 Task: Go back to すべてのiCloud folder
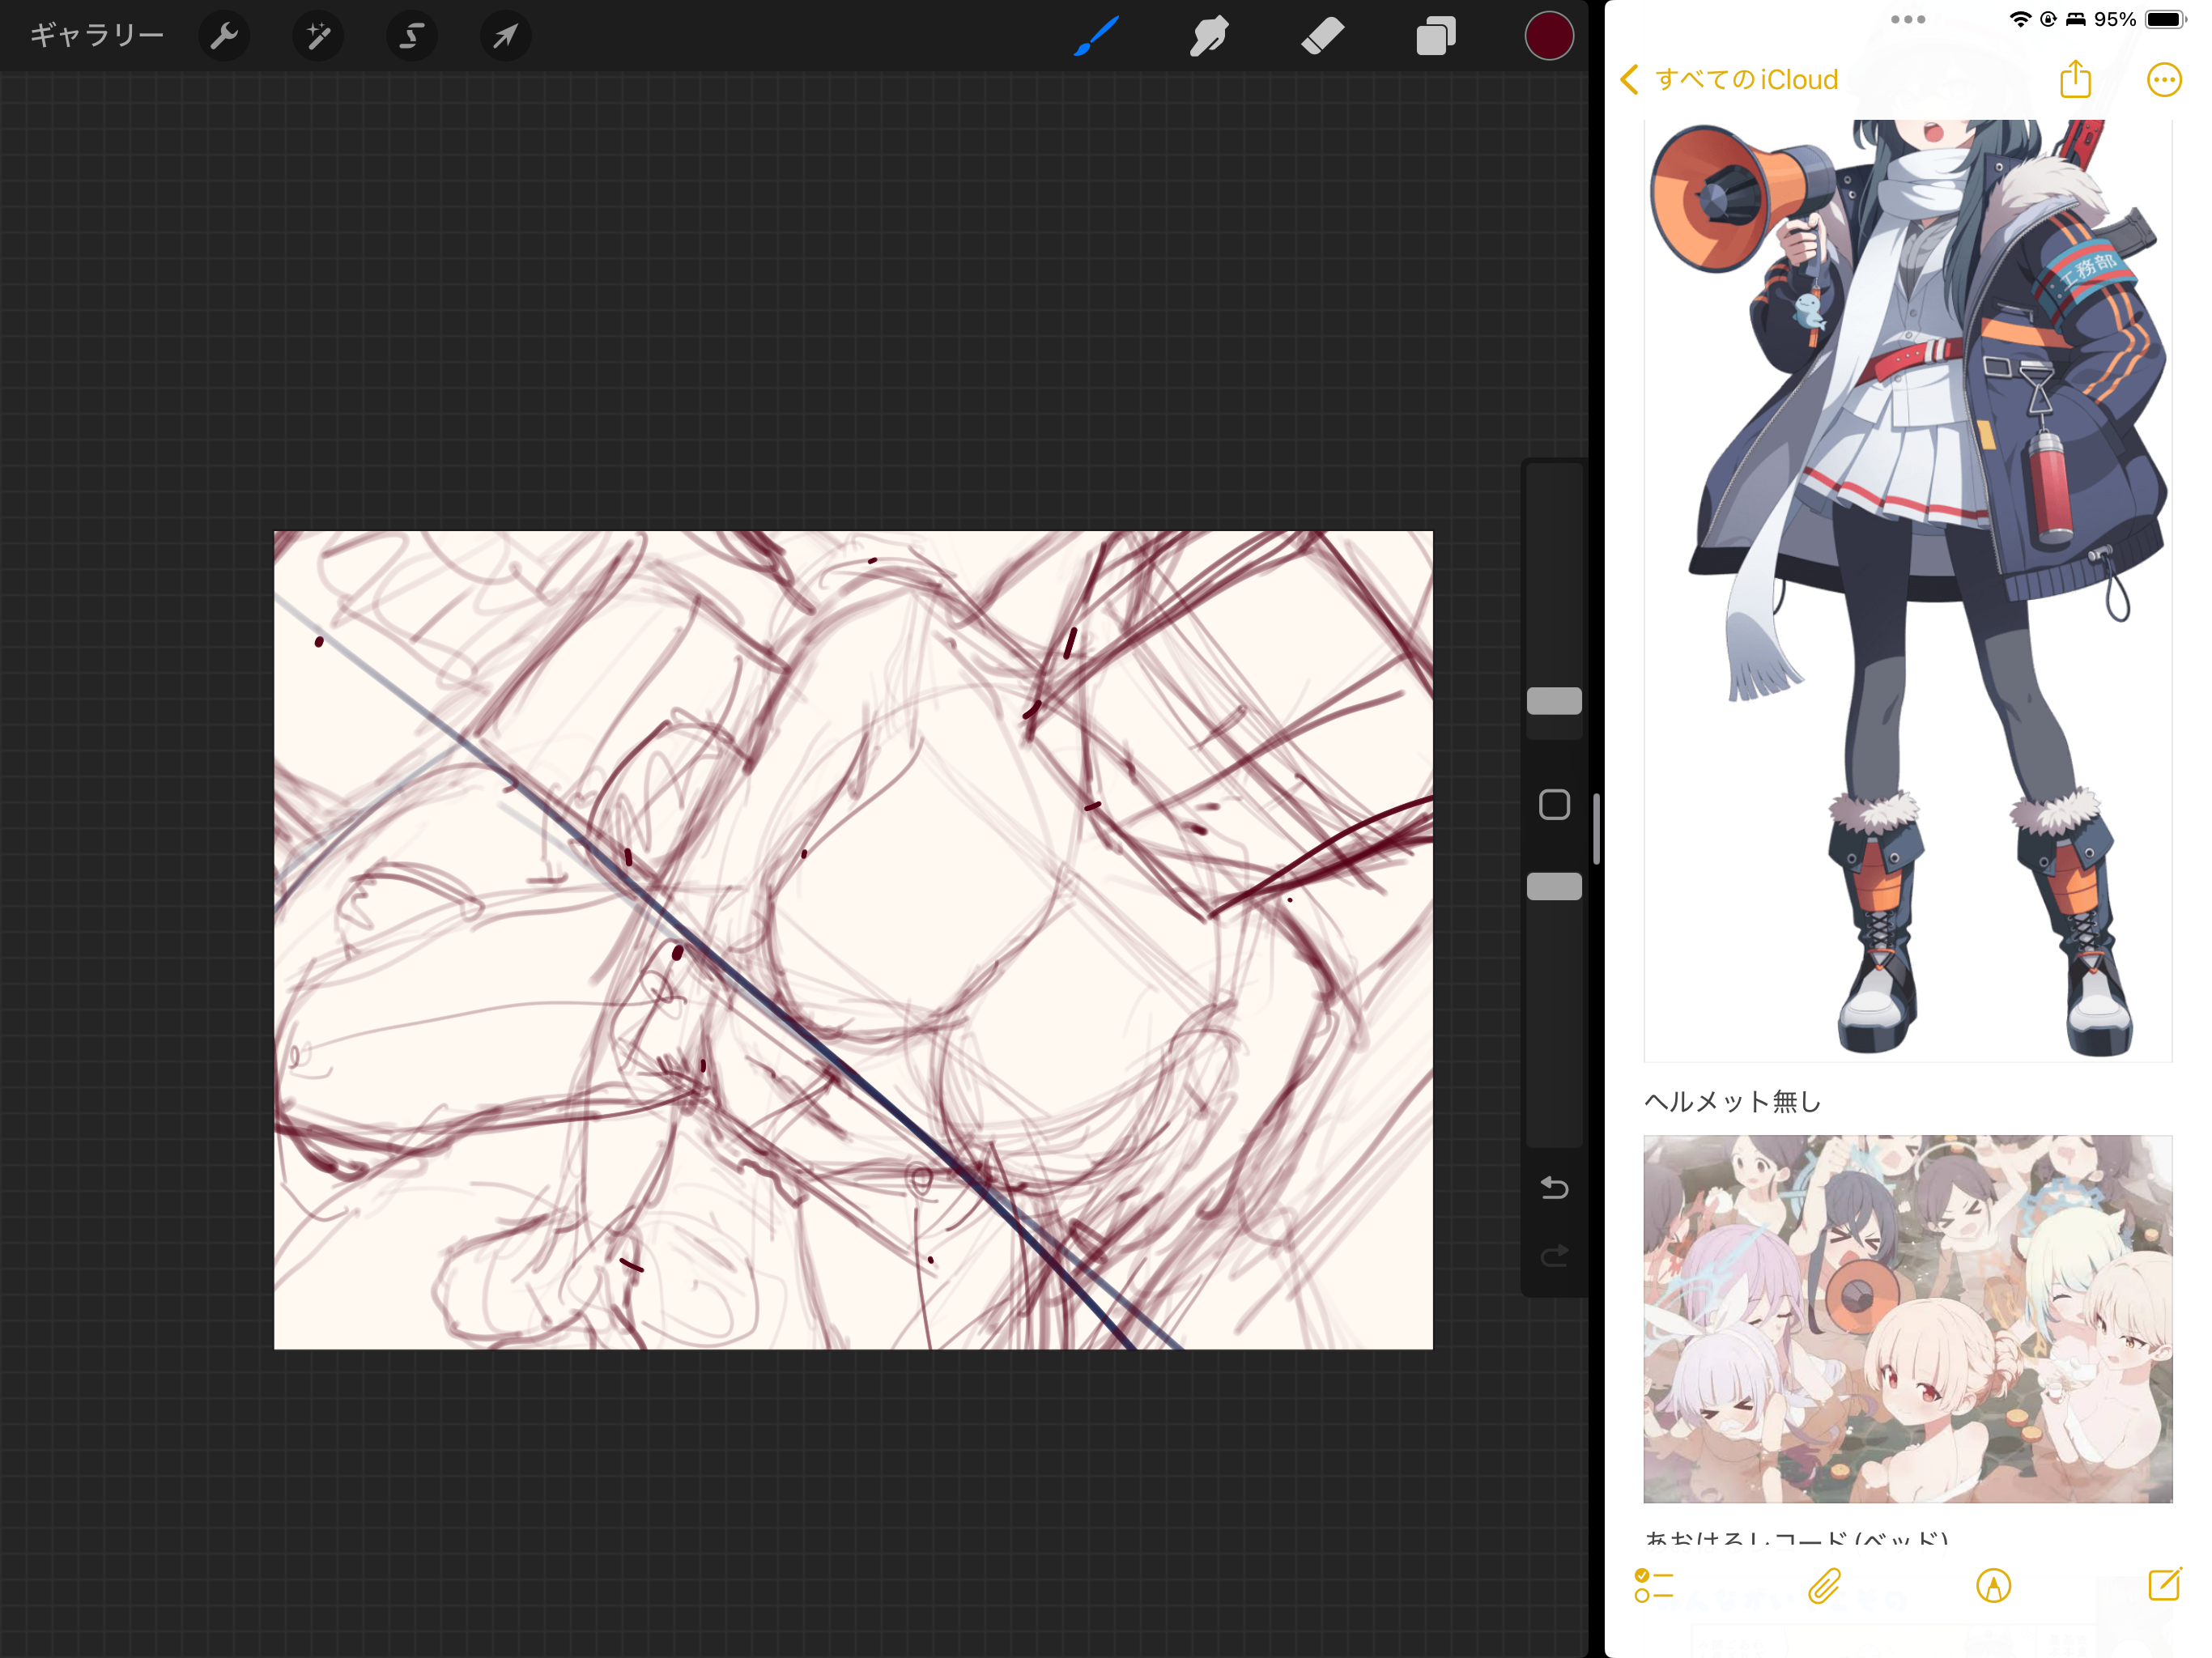click(x=1730, y=80)
